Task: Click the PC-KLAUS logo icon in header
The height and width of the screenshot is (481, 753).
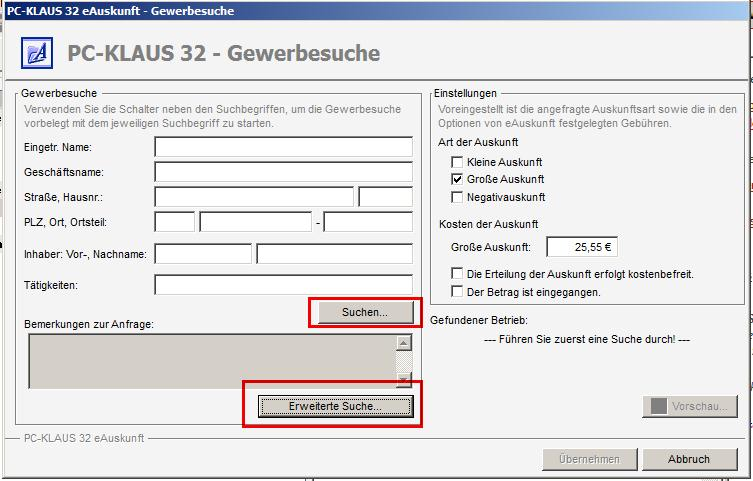Action: 37,52
